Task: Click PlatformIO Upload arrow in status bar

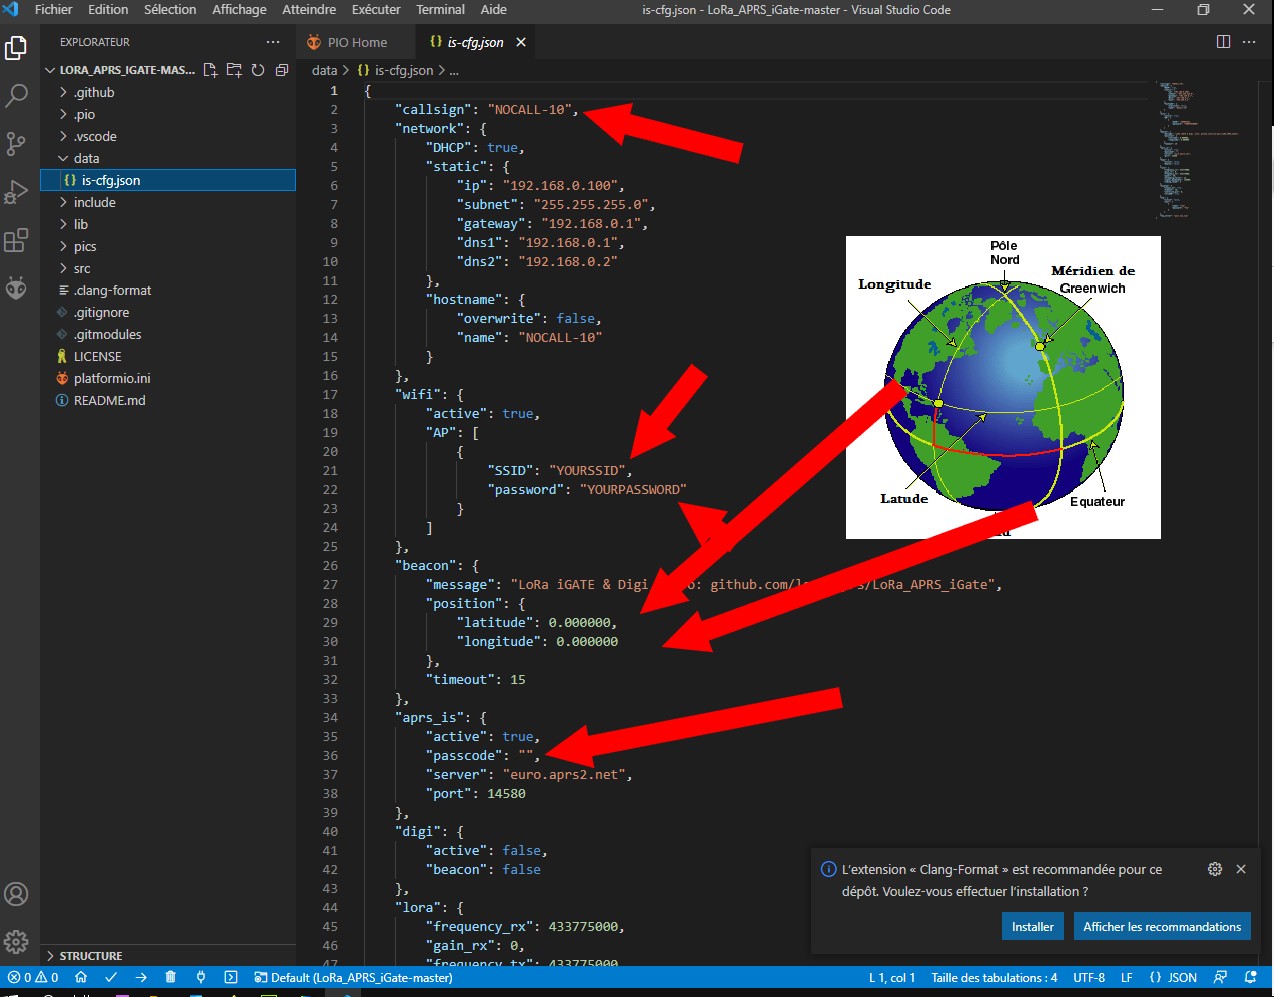Action: 141,977
